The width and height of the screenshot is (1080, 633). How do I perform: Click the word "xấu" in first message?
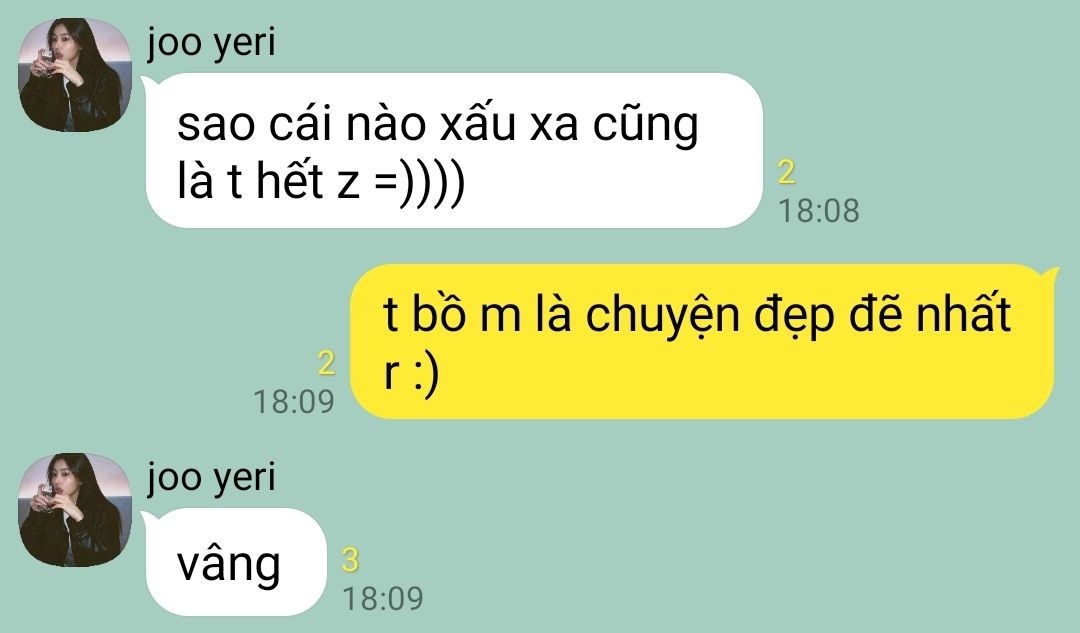point(478,124)
